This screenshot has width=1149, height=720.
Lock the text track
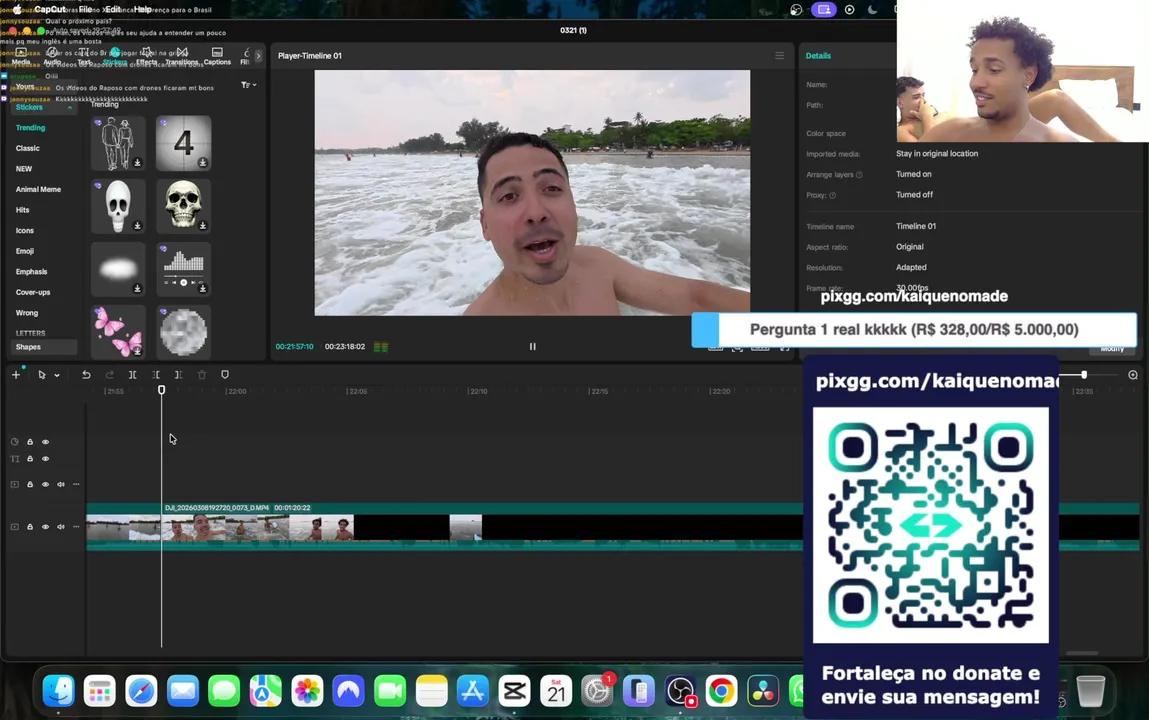point(30,459)
